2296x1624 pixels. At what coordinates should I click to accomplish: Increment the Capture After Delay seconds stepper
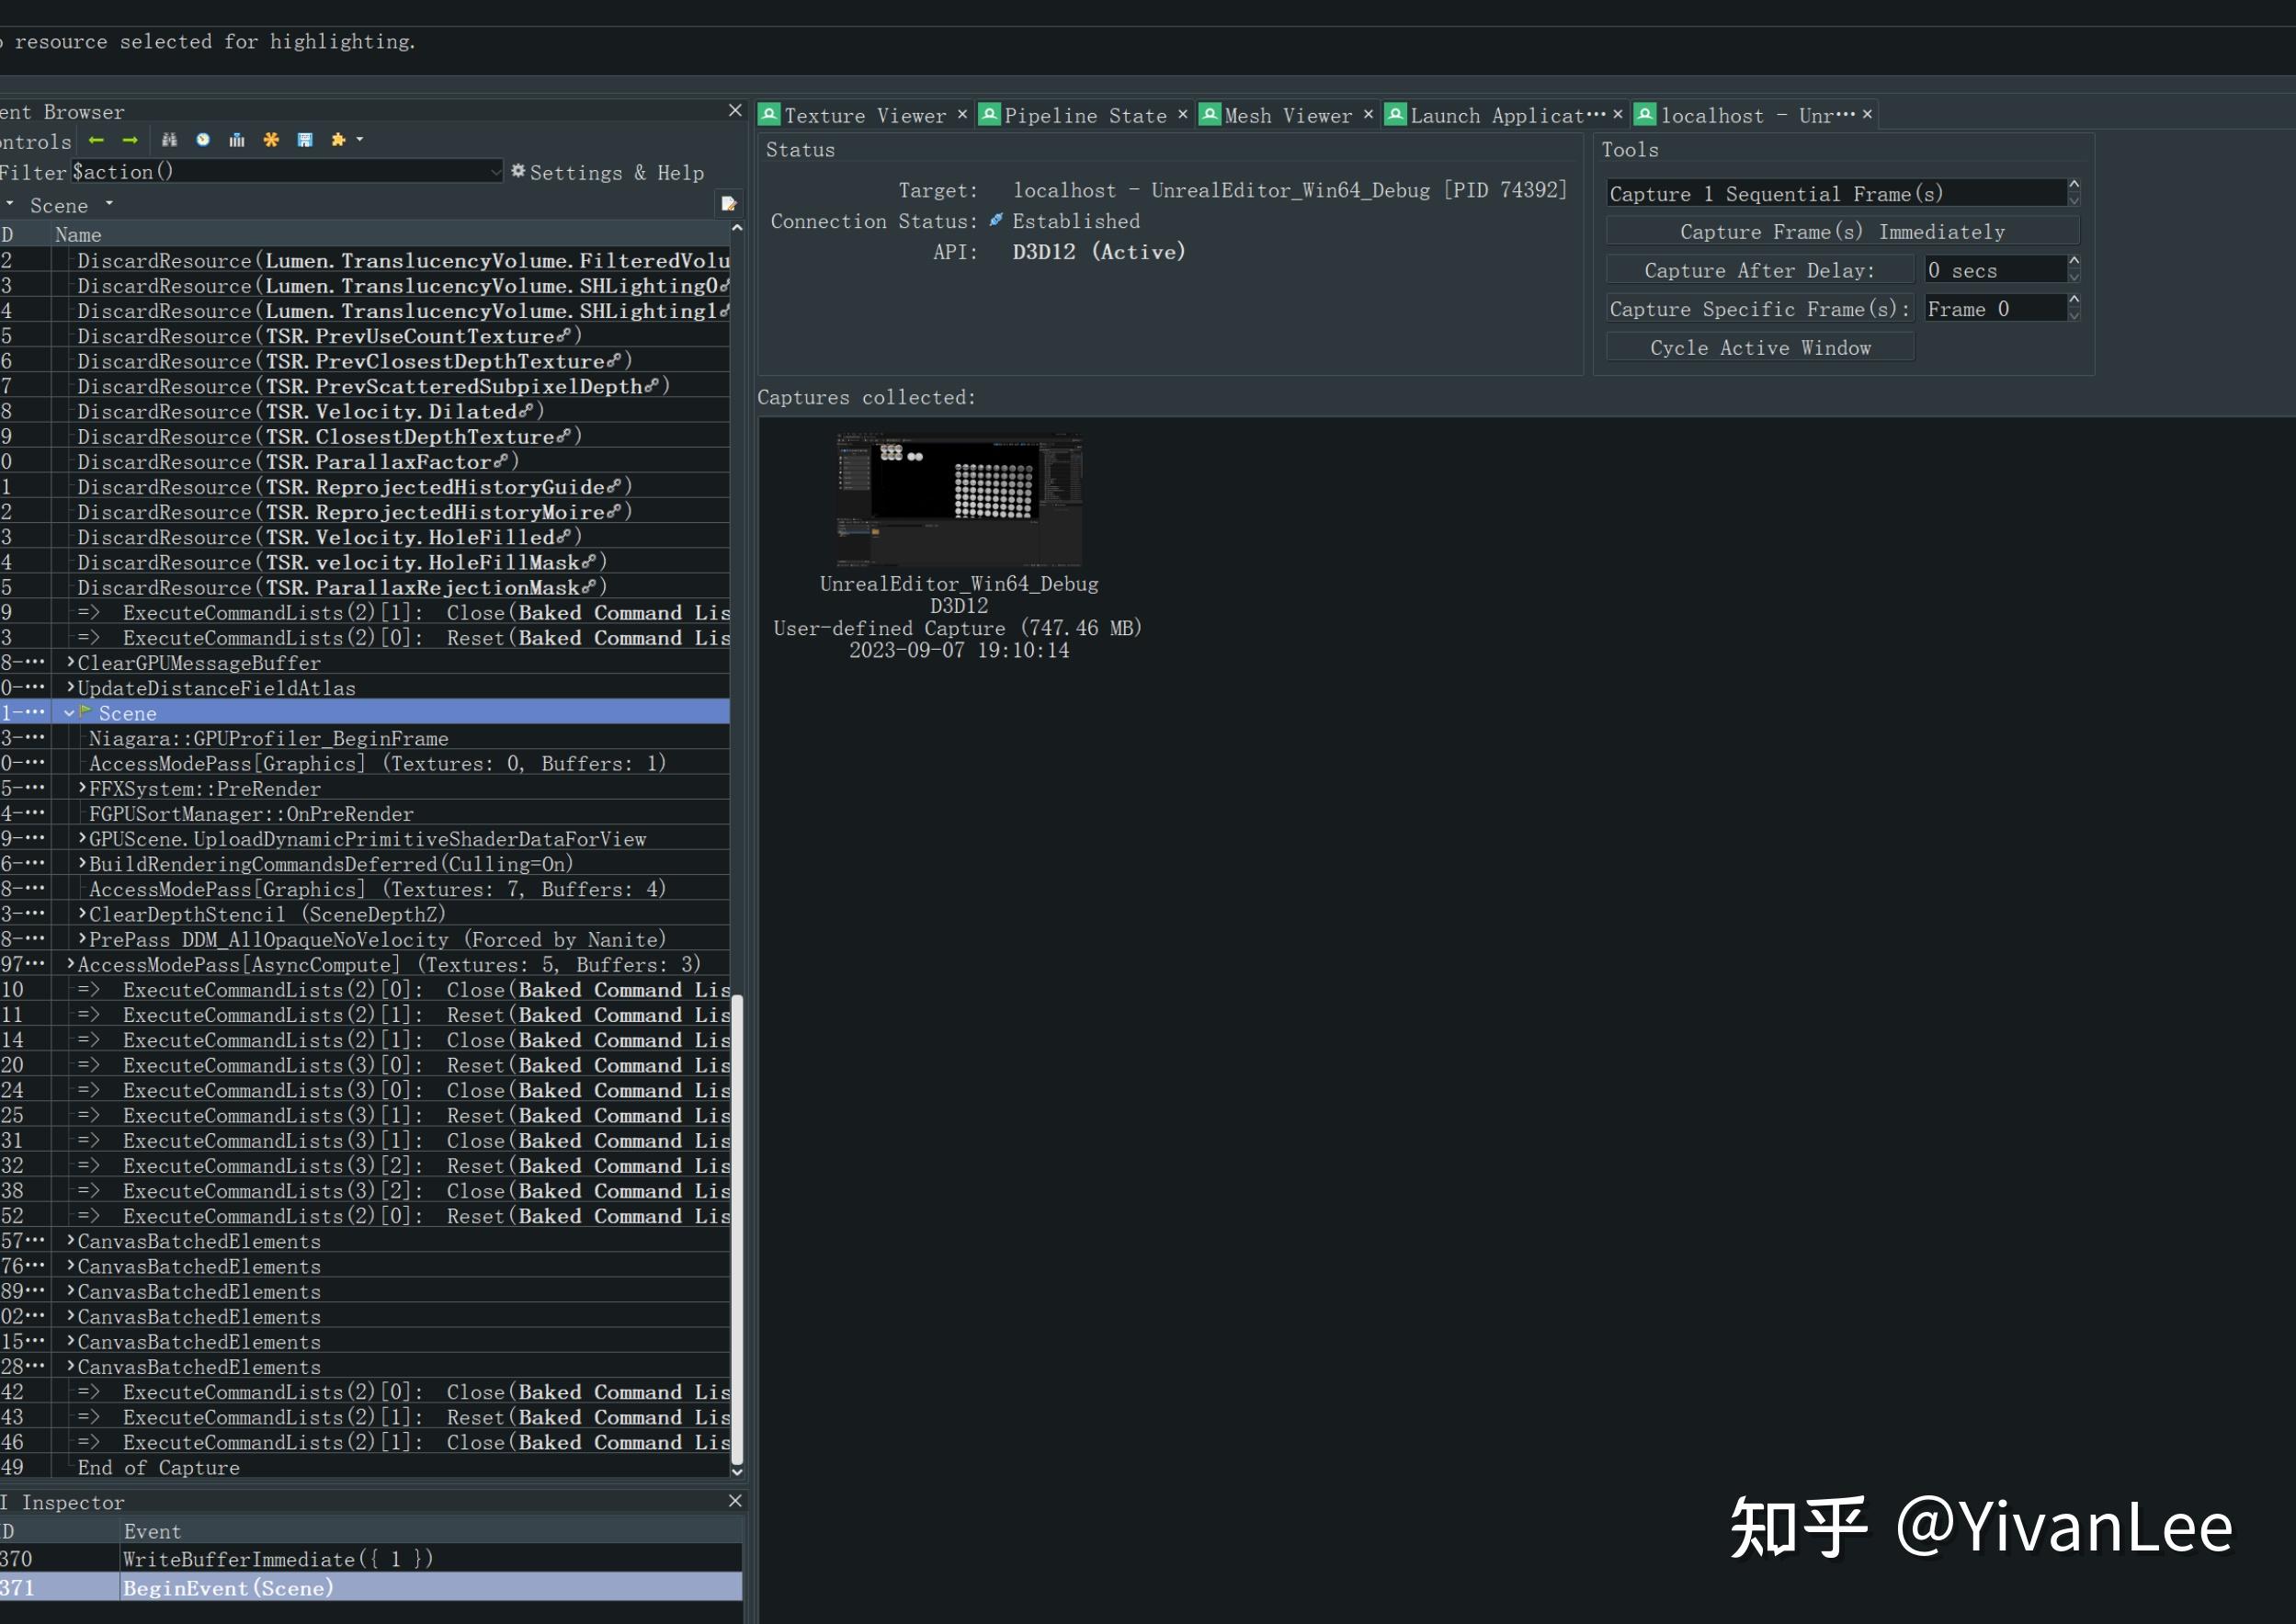point(2074,263)
